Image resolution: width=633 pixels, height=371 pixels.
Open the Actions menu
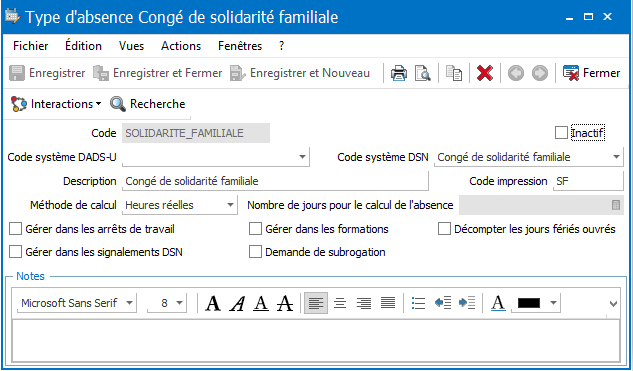click(181, 46)
